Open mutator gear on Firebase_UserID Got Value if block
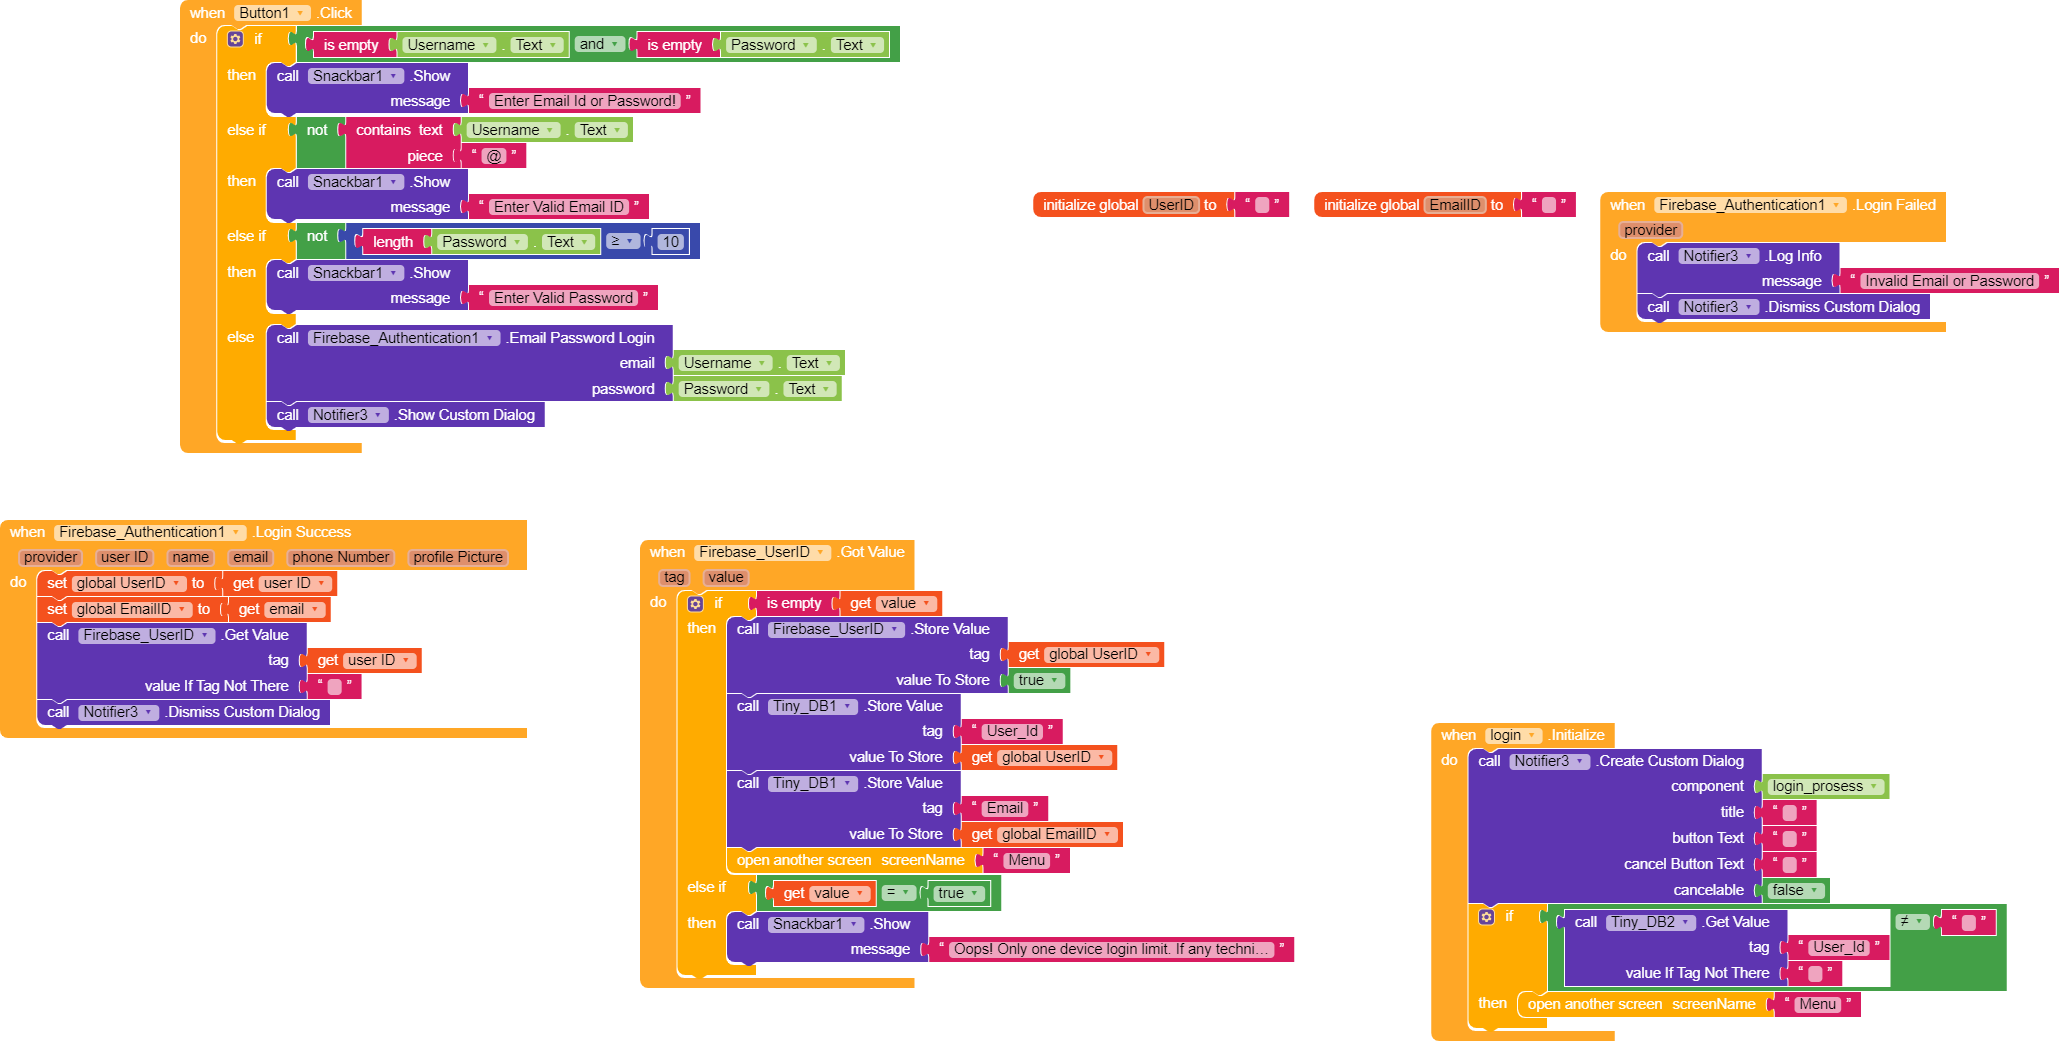This screenshot has height=1041, width=2059. pos(695,603)
